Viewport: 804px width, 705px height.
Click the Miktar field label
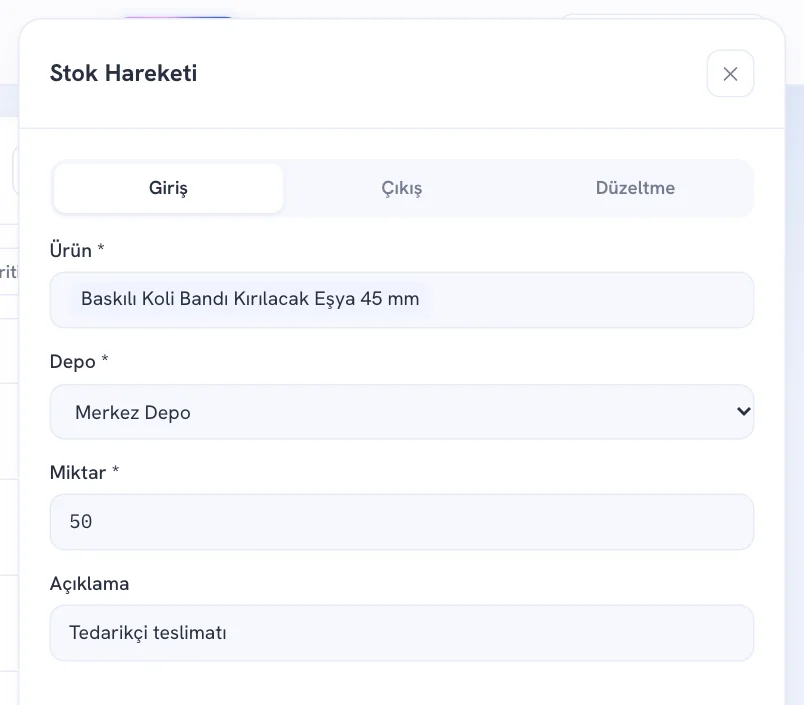[x=84, y=472]
